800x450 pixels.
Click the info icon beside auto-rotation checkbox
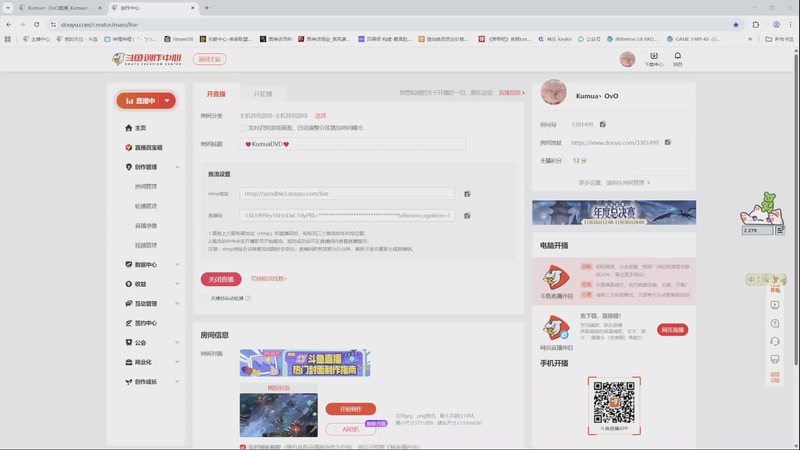(248, 298)
